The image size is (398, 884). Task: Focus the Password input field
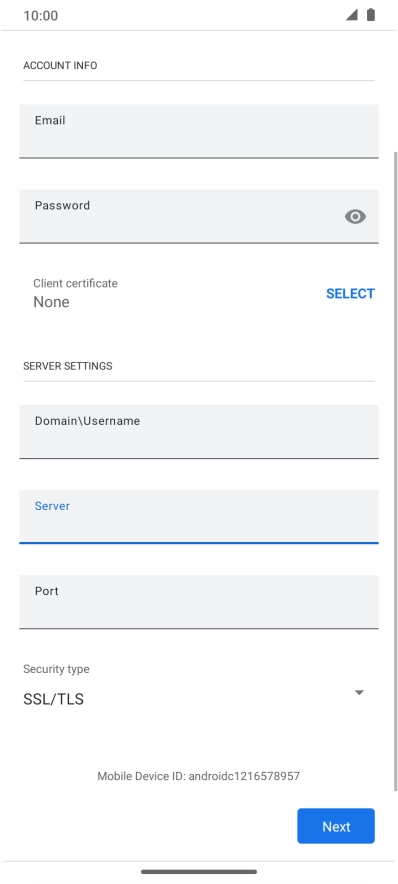click(198, 216)
